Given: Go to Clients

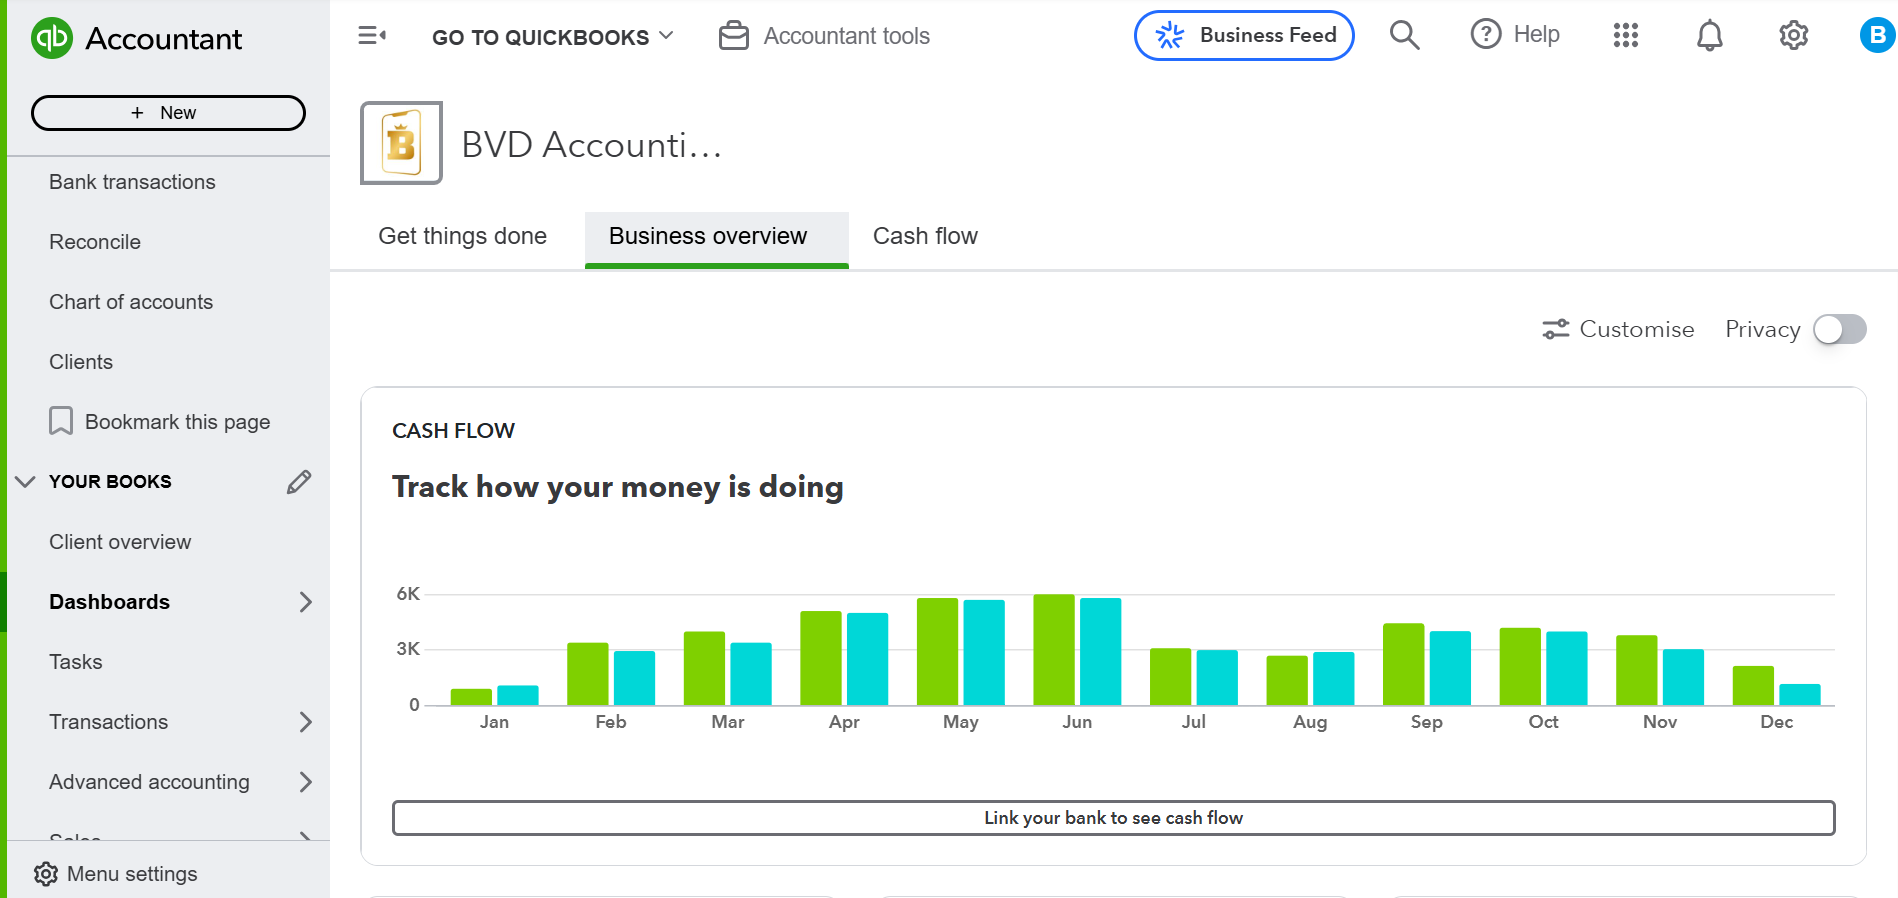Looking at the screenshot, I should [x=81, y=362].
